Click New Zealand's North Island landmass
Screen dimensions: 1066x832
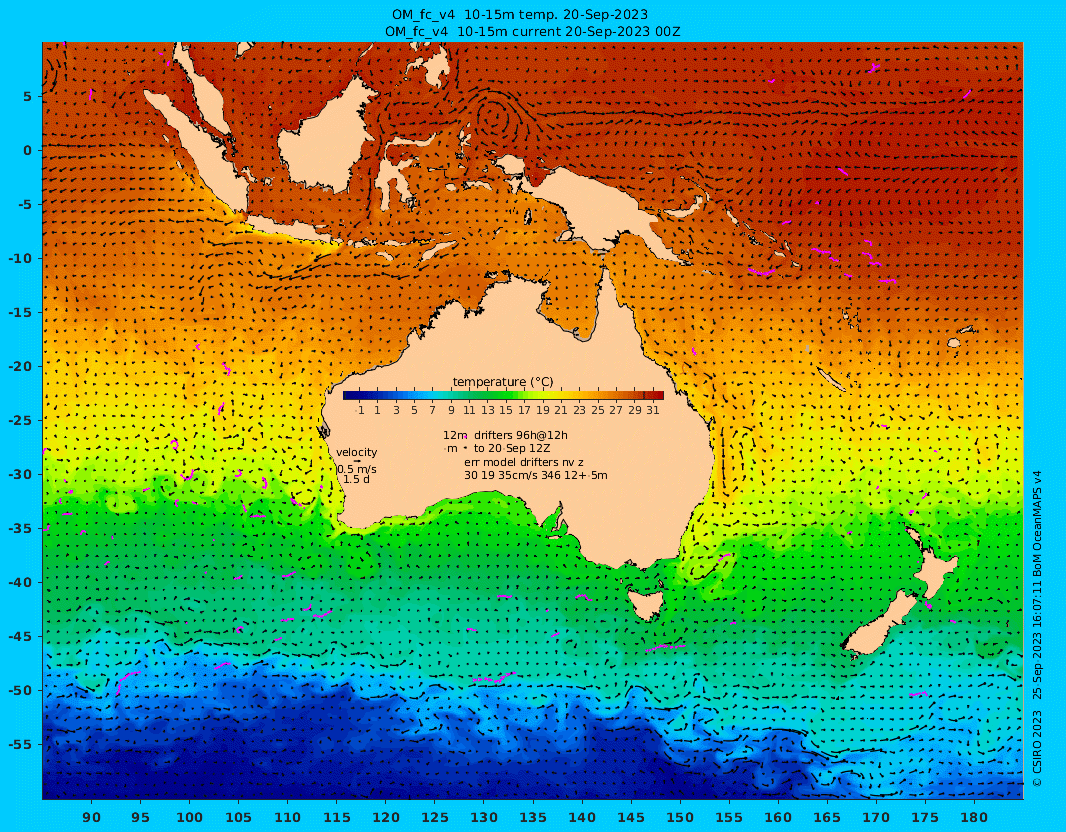pyautogui.click(x=935, y=568)
